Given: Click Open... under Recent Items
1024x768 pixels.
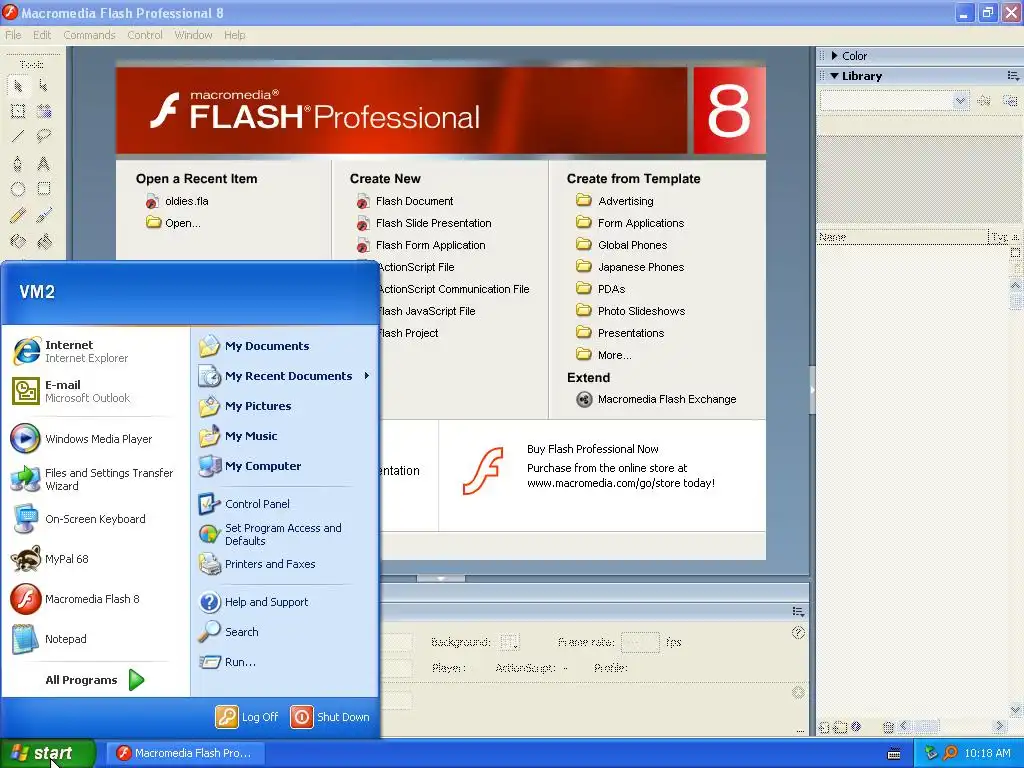Looking at the screenshot, I should (x=182, y=223).
